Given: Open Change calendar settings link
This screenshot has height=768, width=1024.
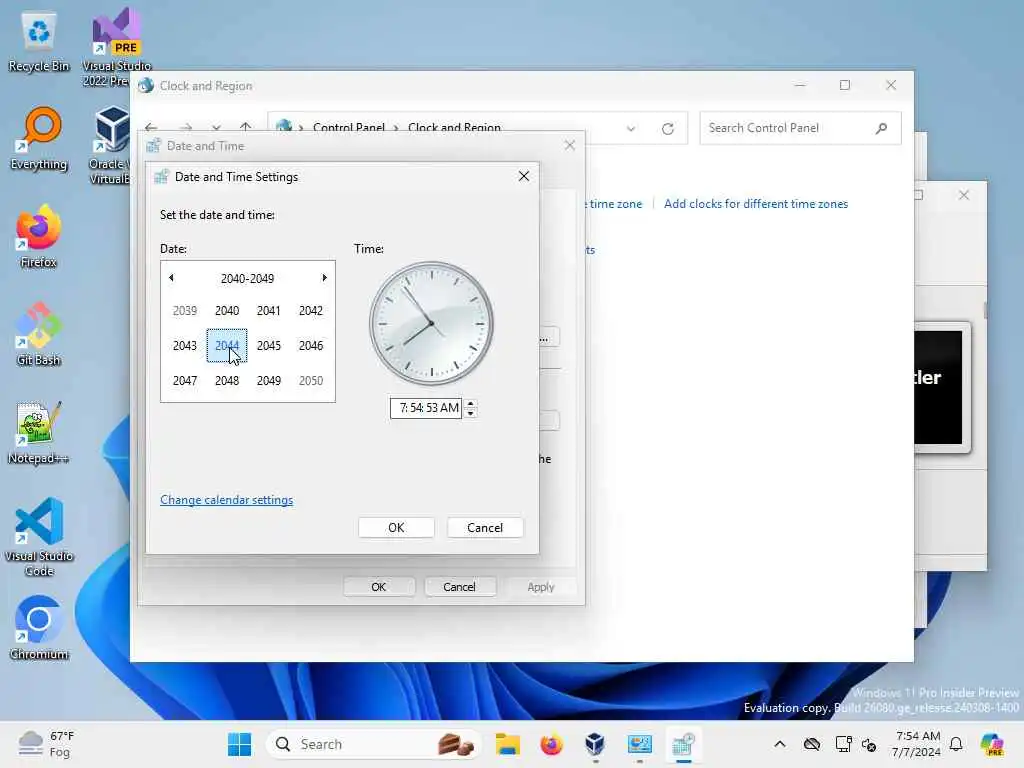Looking at the screenshot, I should point(227,500).
